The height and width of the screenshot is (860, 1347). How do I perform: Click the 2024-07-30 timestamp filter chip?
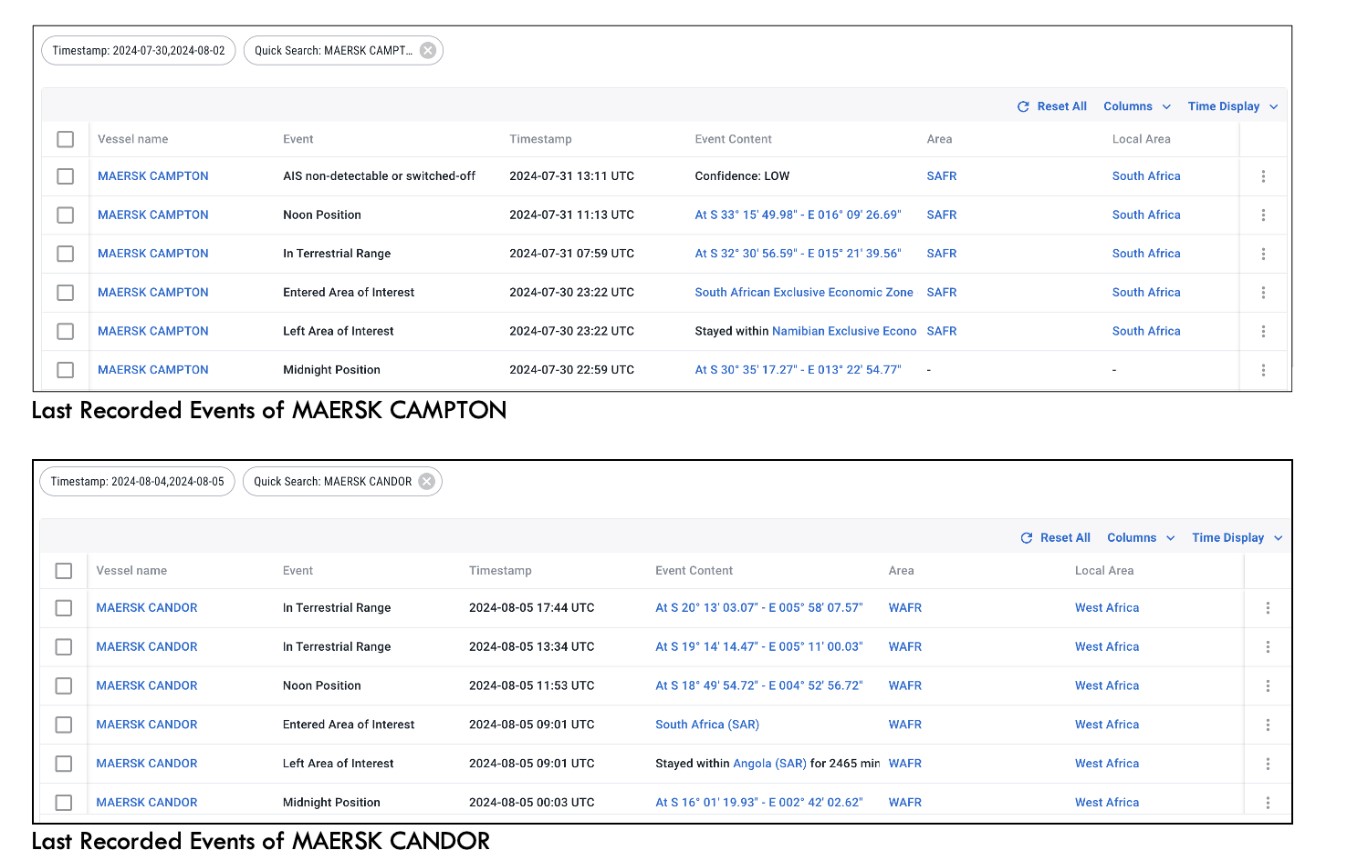point(138,51)
